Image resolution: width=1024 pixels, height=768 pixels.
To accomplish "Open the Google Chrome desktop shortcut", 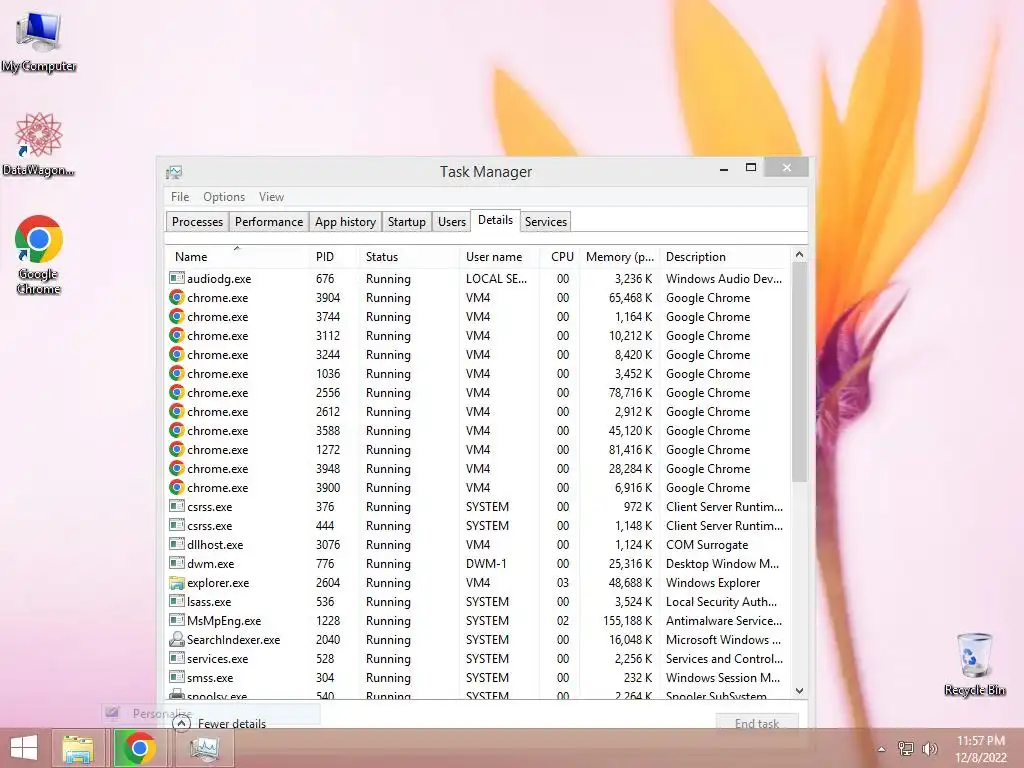I will pos(39,255).
